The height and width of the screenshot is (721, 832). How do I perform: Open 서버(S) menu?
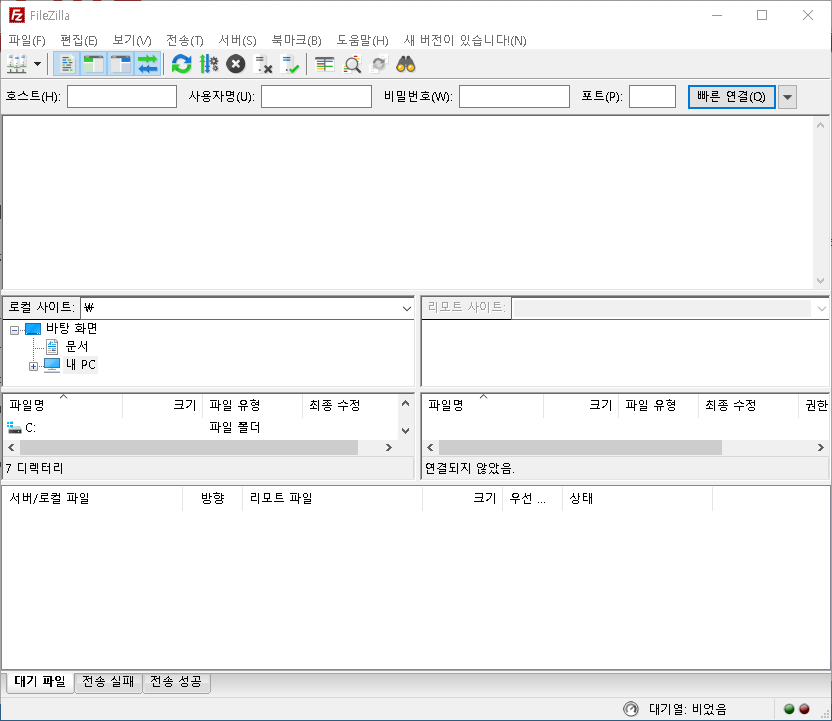(238, 40)
